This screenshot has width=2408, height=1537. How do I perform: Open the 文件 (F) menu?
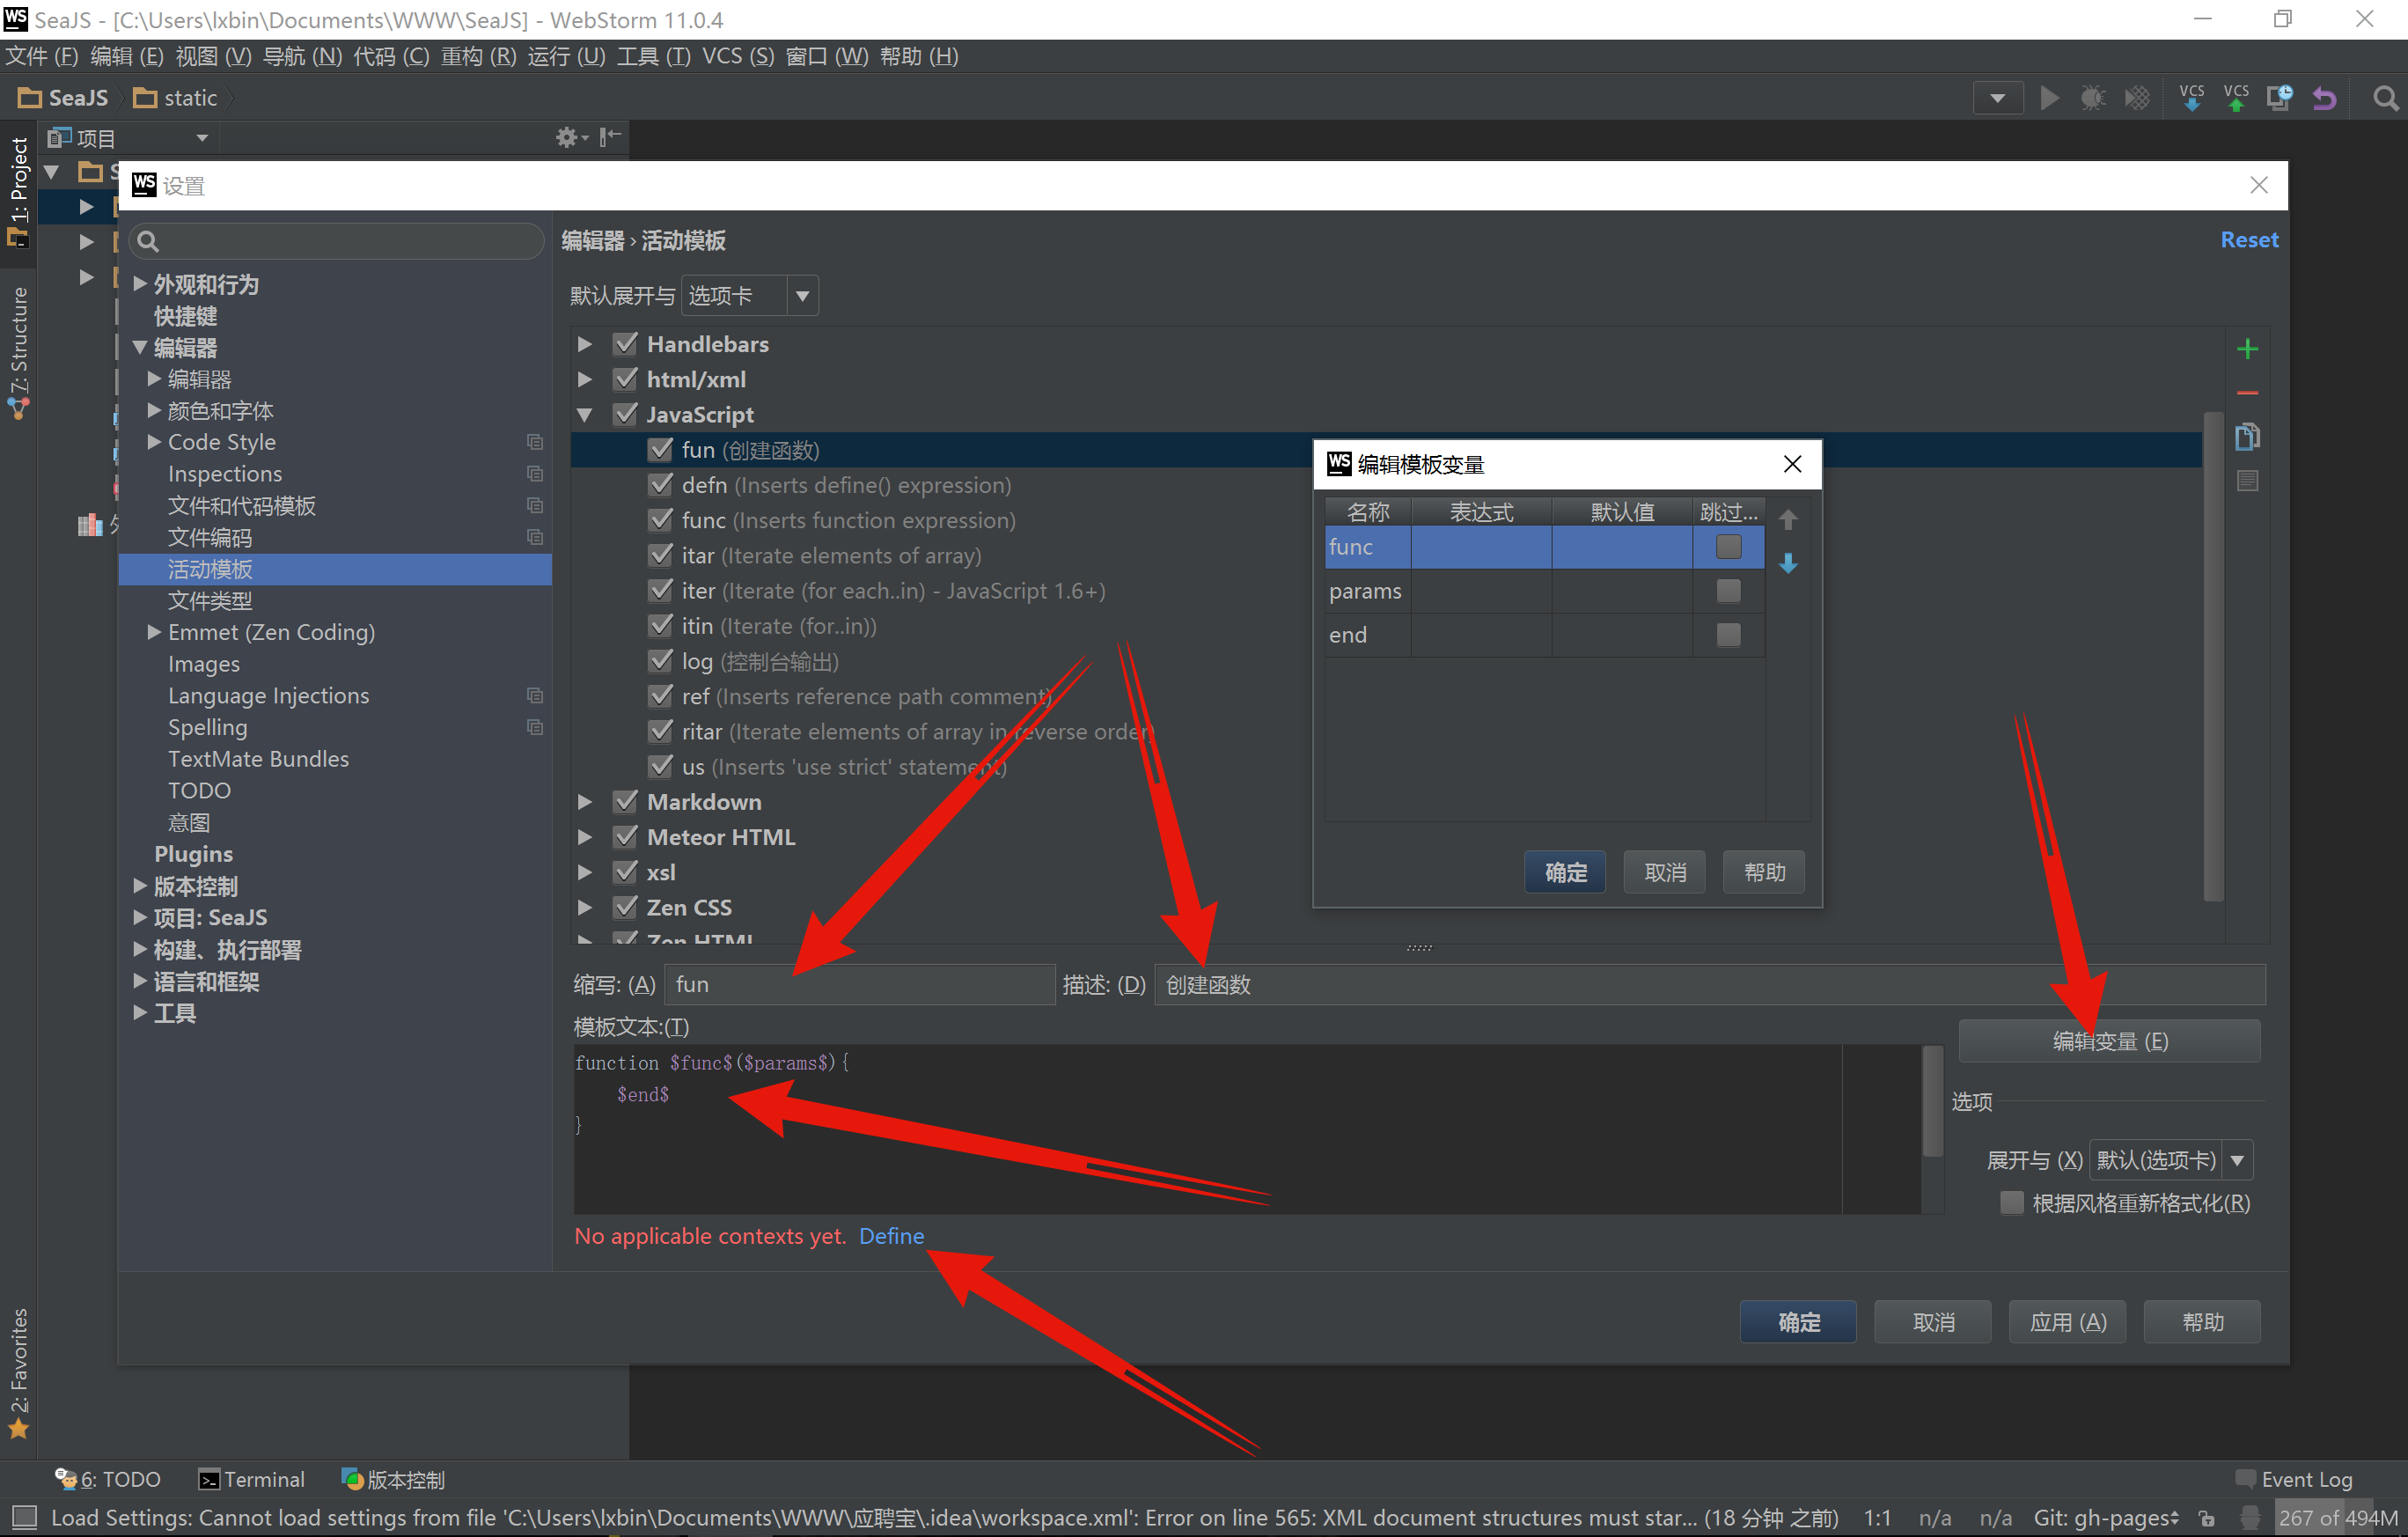(x=42, y=56)
